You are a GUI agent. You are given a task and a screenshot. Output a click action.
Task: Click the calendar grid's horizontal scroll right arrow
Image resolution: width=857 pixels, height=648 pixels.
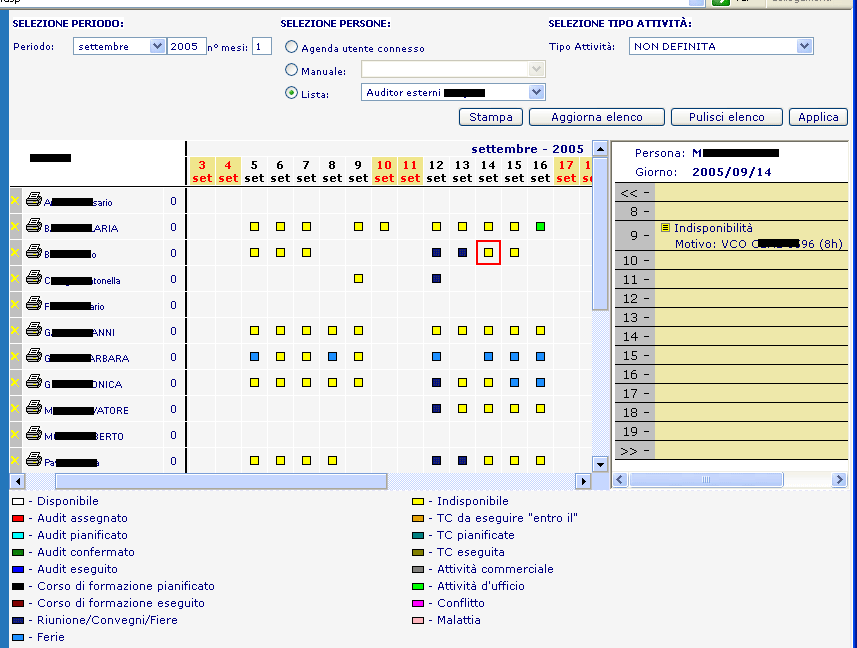click(x=584, y=481)
